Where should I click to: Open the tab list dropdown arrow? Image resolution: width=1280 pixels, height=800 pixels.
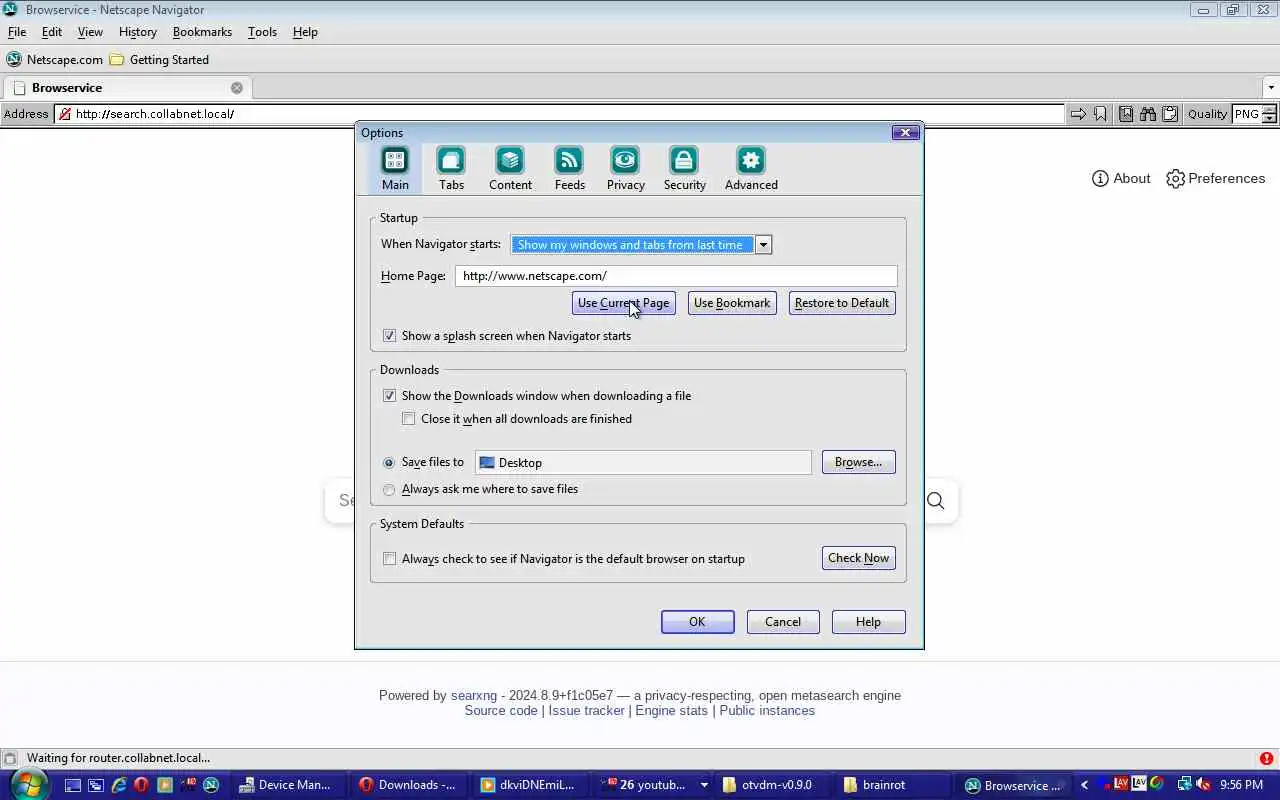click(x=1271, y=88)
